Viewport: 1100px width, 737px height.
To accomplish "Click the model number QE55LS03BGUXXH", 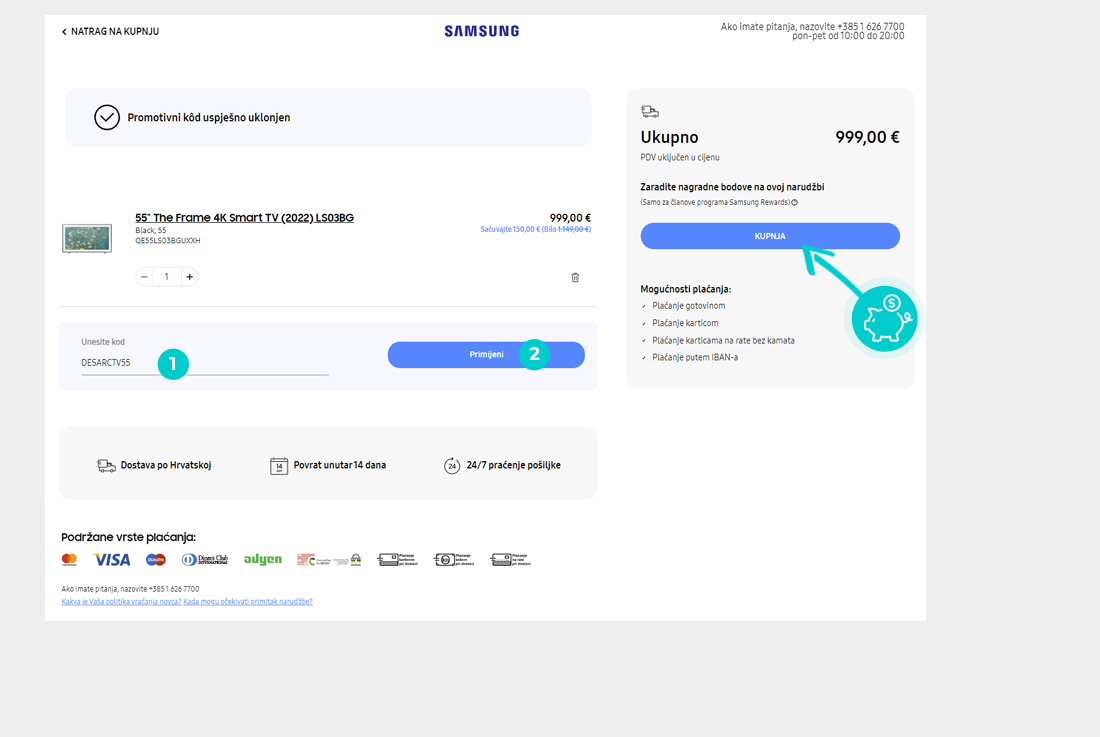I will (x=168, y=241).
